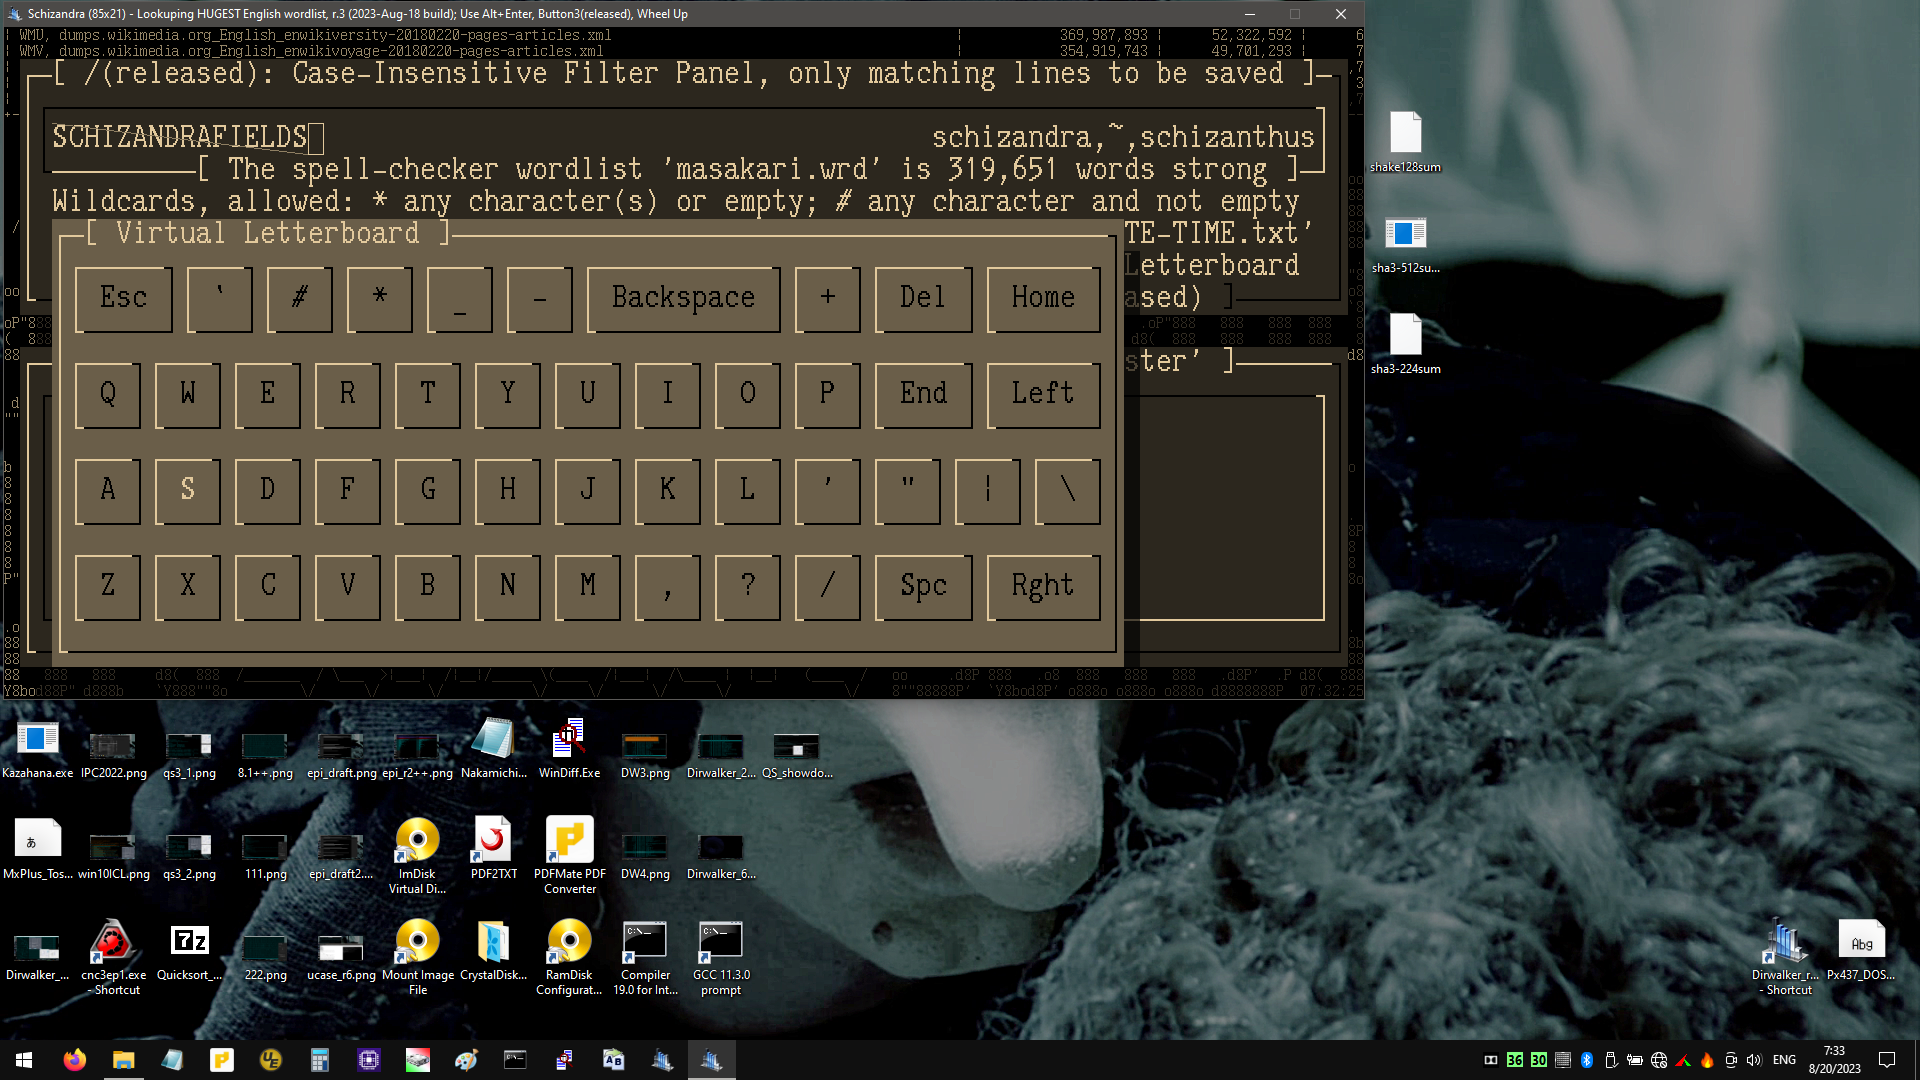Open GCC 11.3.0 prompt shortcut
The height and width of the screenshot is (1080, 1920).
721,957
